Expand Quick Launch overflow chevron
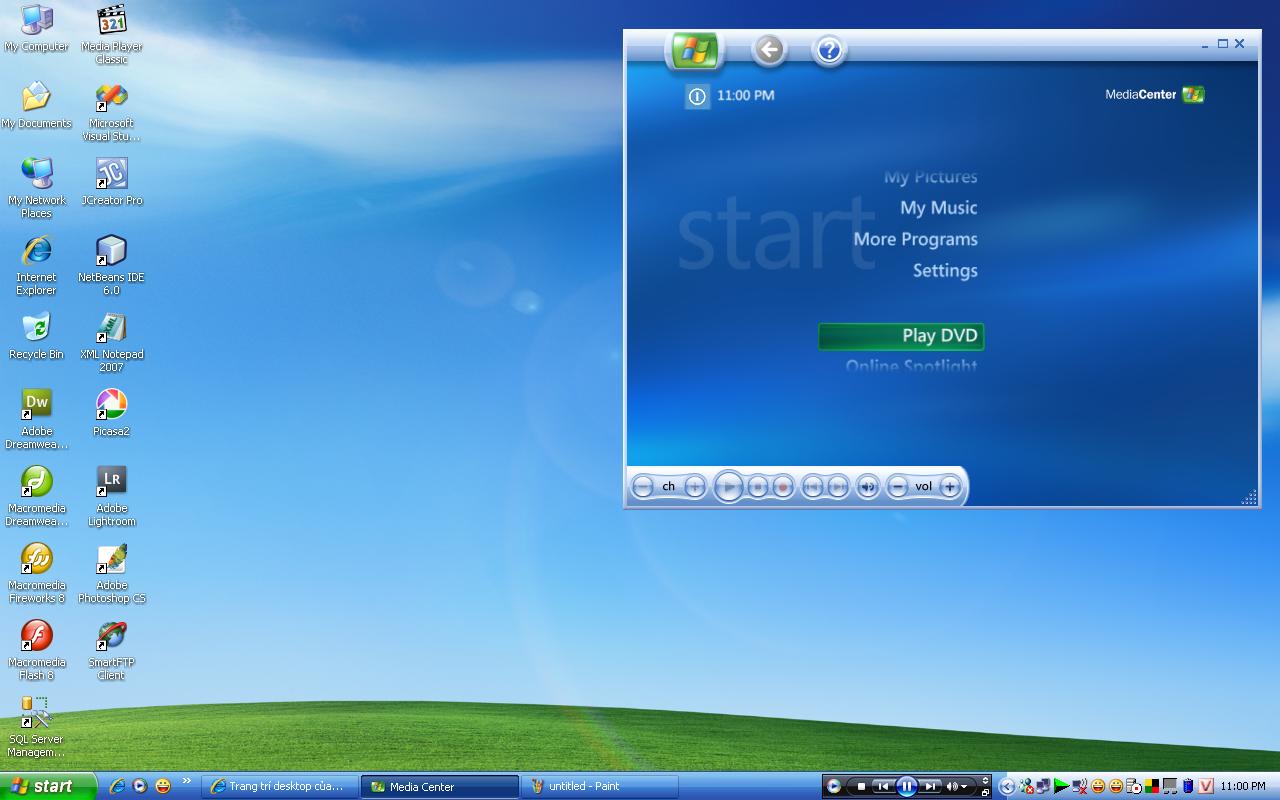 point(187,782)
